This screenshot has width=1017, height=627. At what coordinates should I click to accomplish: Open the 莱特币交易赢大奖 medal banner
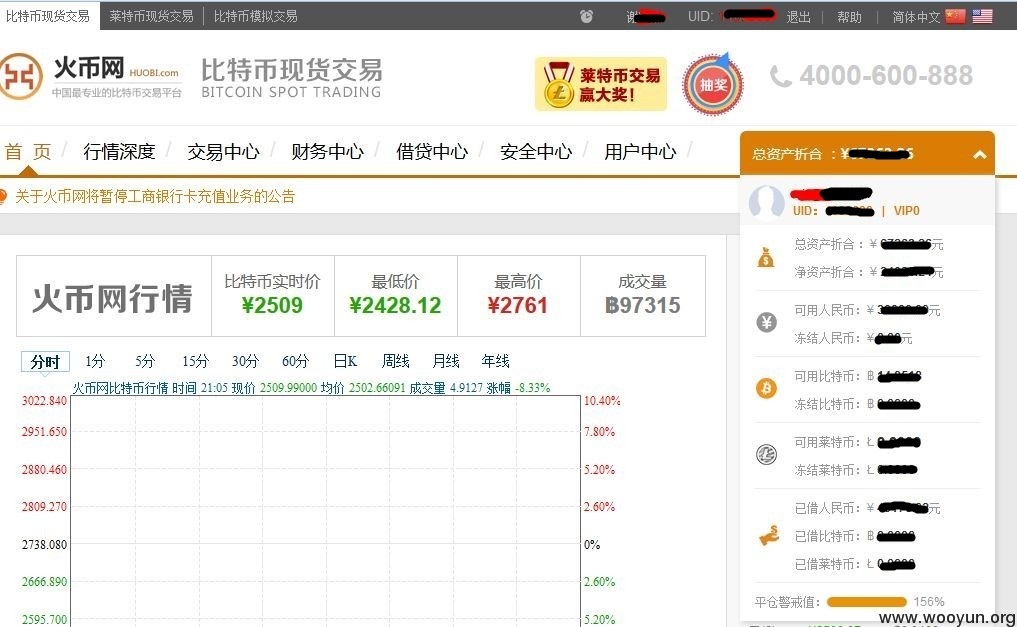601,84
